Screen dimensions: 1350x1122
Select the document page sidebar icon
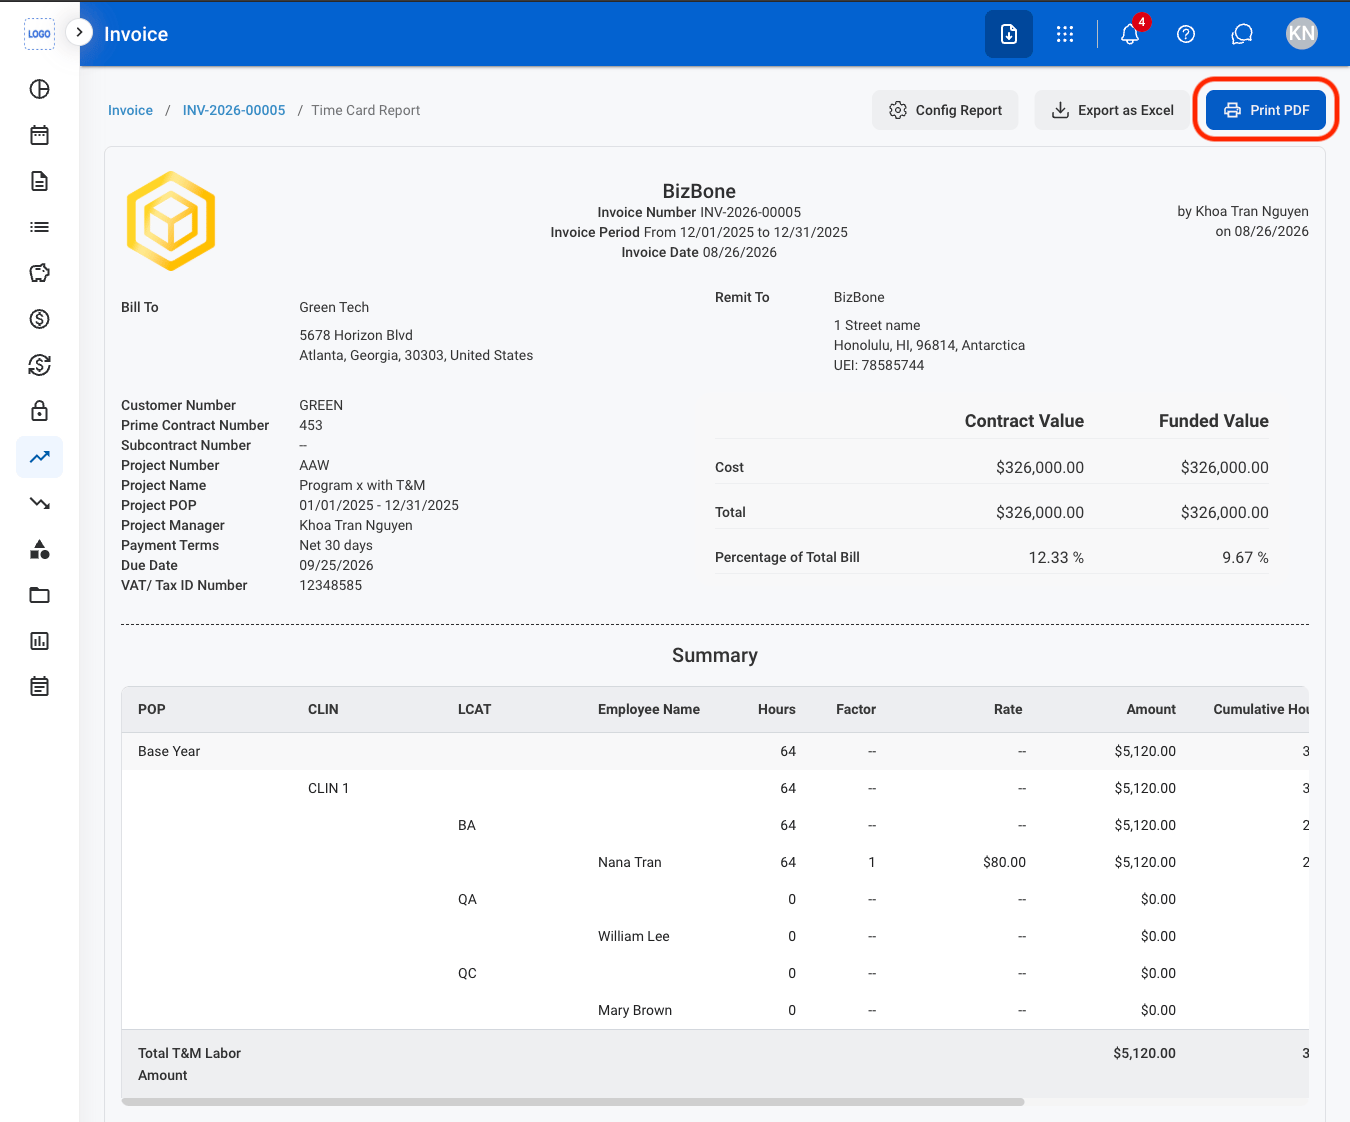pyautogui.click(x=39, y=181)
